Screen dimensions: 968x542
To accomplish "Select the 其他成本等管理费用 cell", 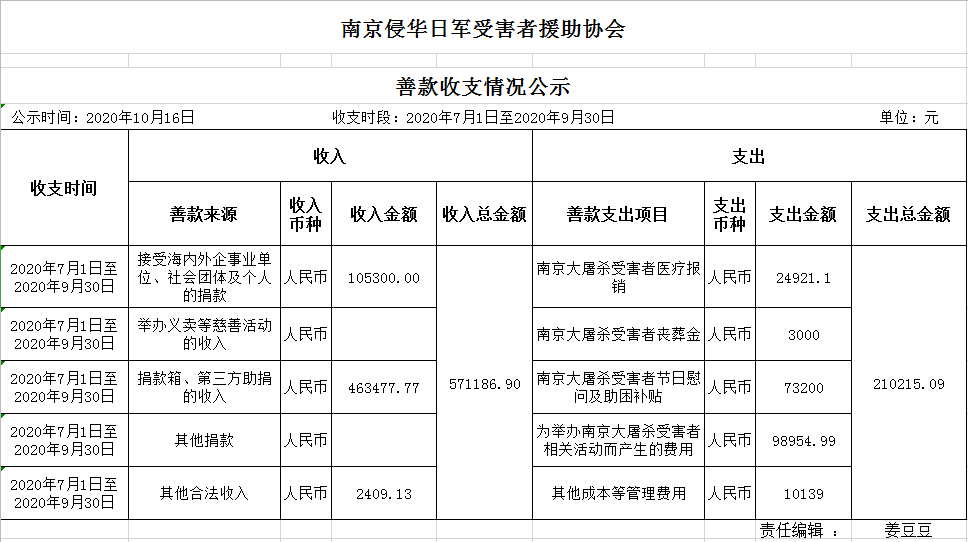I will coord(617,493).
